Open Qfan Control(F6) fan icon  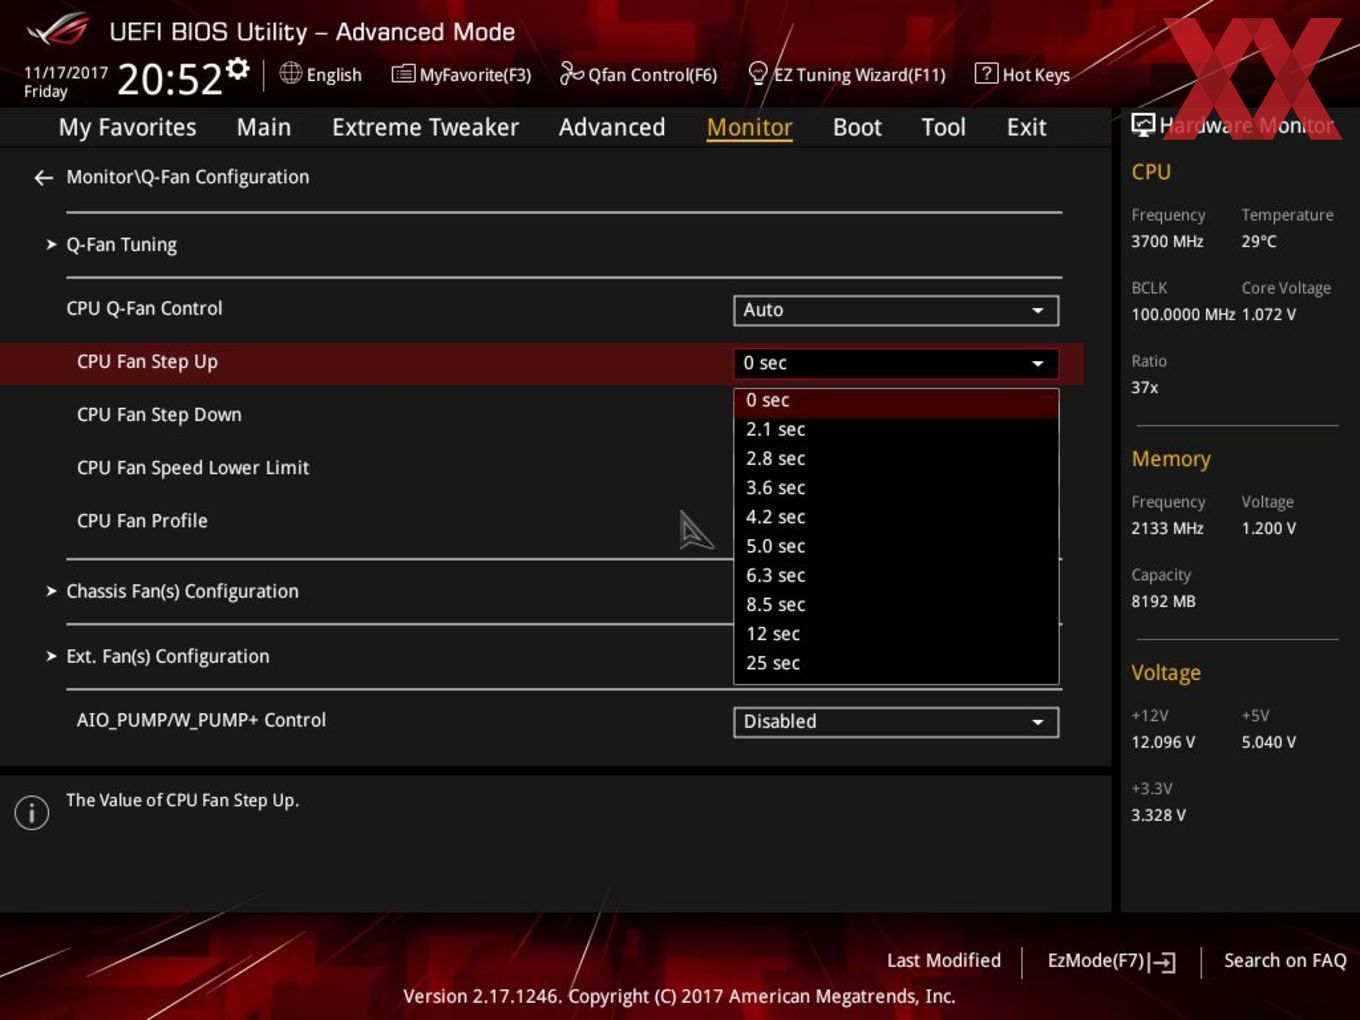tap(571, 73)
